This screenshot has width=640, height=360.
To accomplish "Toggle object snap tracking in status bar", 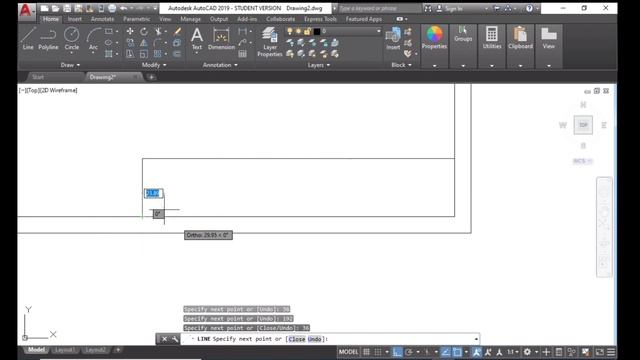I will tap(445, 352).
